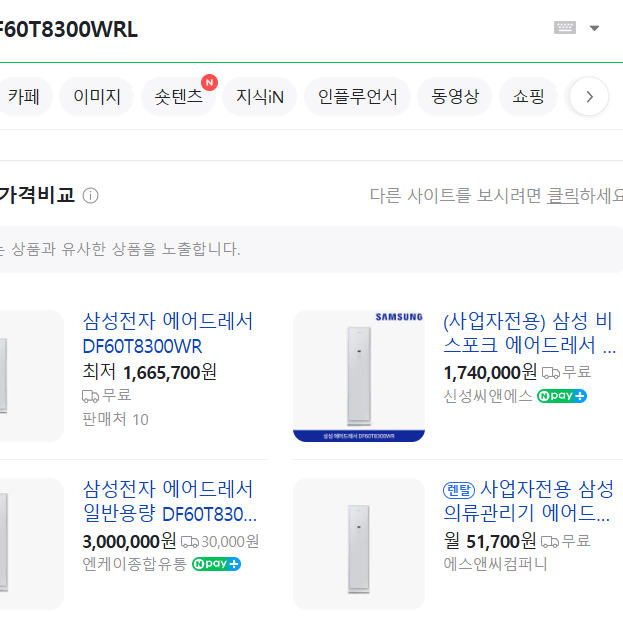
Task: Open the virtual keyboard icon
Action: (565, 28)
